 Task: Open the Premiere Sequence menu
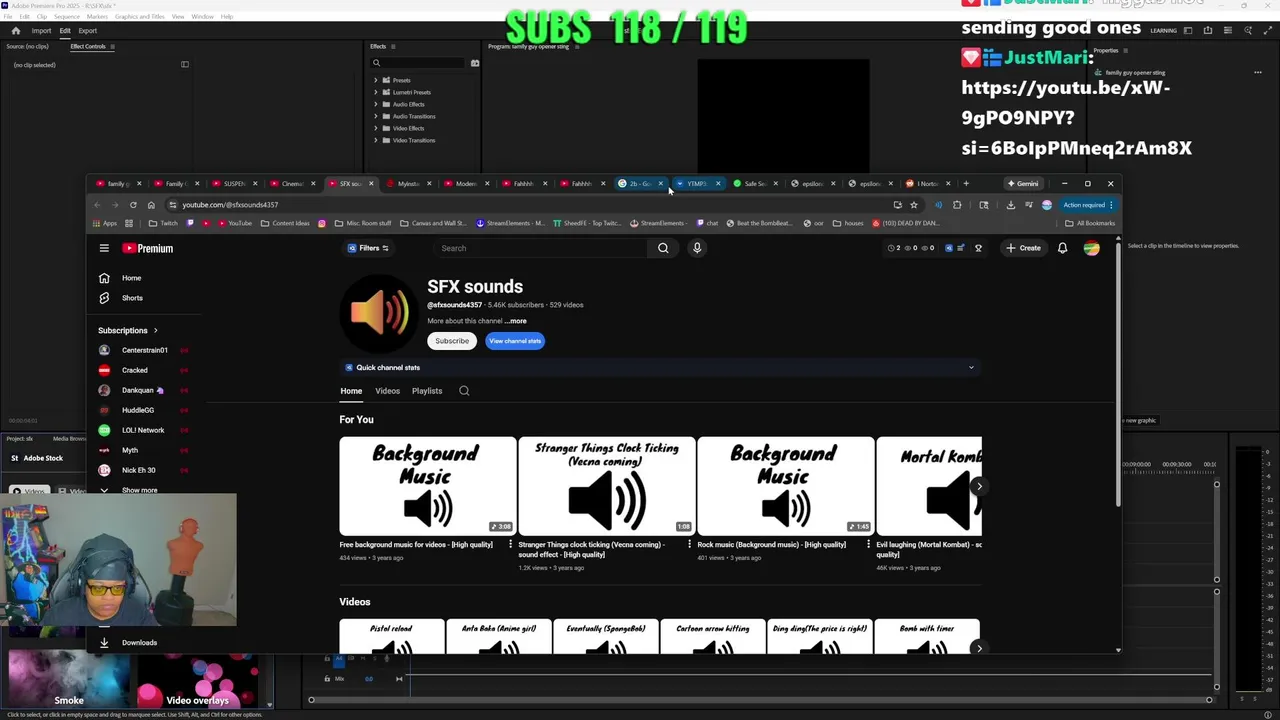click(x=66, y=17)
